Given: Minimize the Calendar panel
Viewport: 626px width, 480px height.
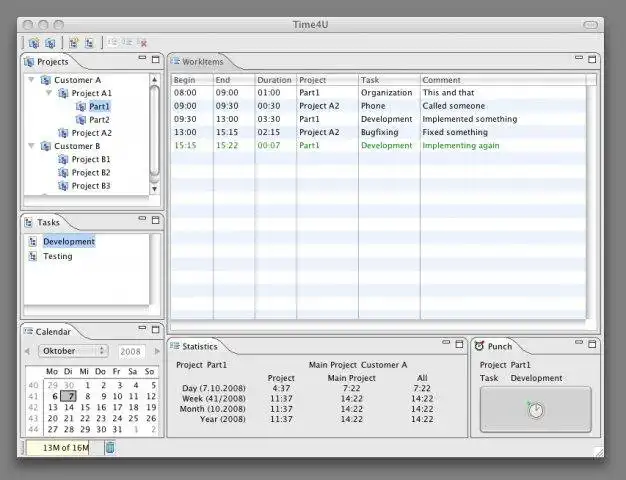Looking at the screenshot, I should coord(143,328).
